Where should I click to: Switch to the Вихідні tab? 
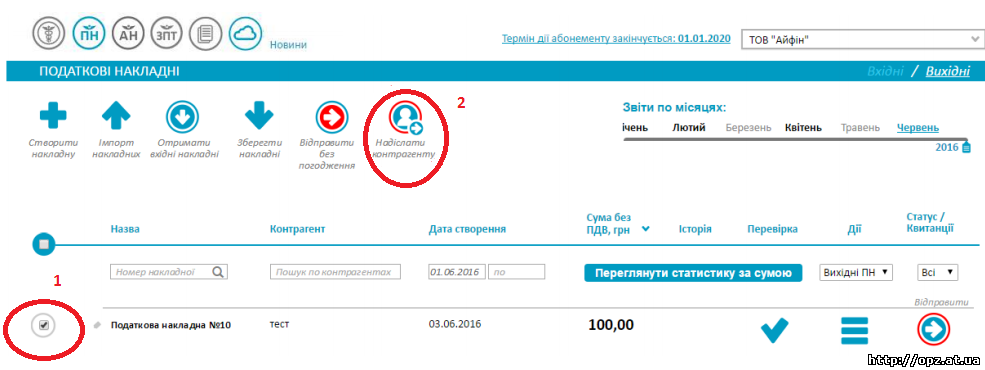coord(948,71)
